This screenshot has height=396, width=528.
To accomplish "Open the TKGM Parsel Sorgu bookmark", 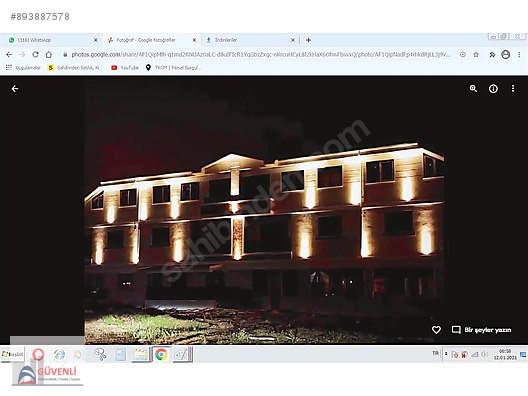I will click(x=172, y=68).
